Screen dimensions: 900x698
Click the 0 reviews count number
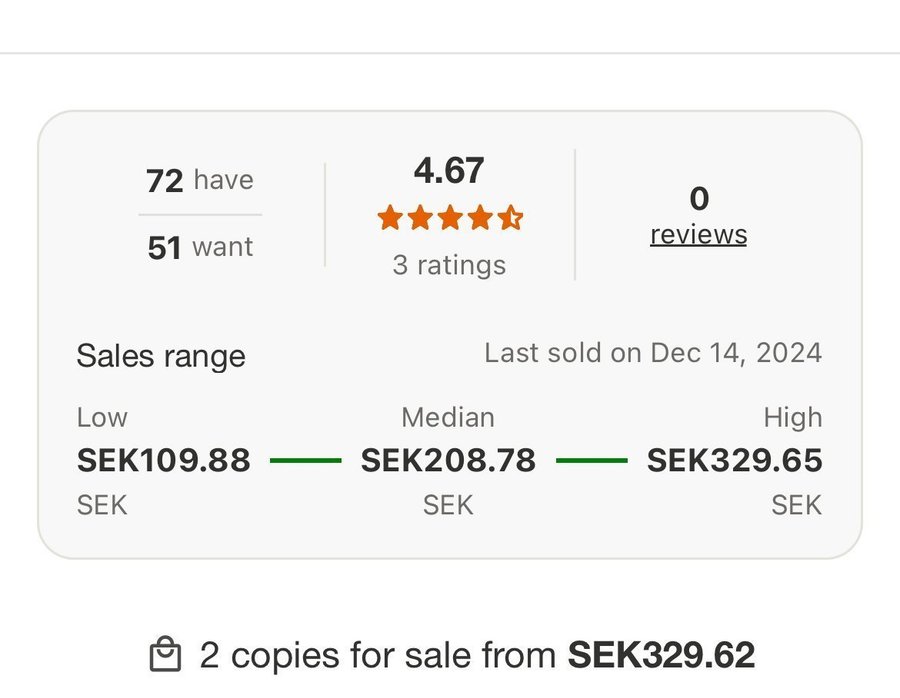click(x=699, y=199)
